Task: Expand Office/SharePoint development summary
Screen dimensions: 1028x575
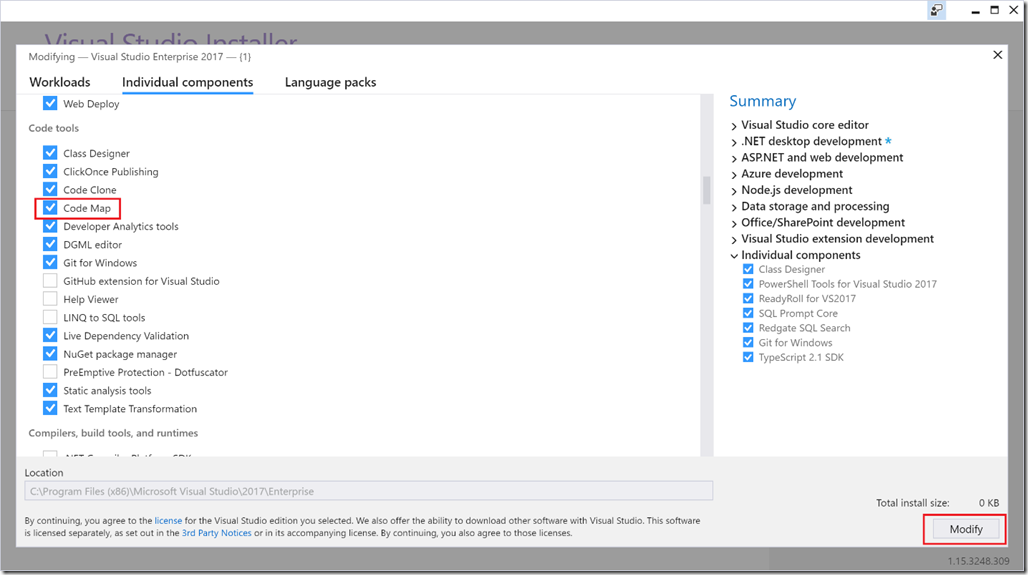Action: (734, 224)
